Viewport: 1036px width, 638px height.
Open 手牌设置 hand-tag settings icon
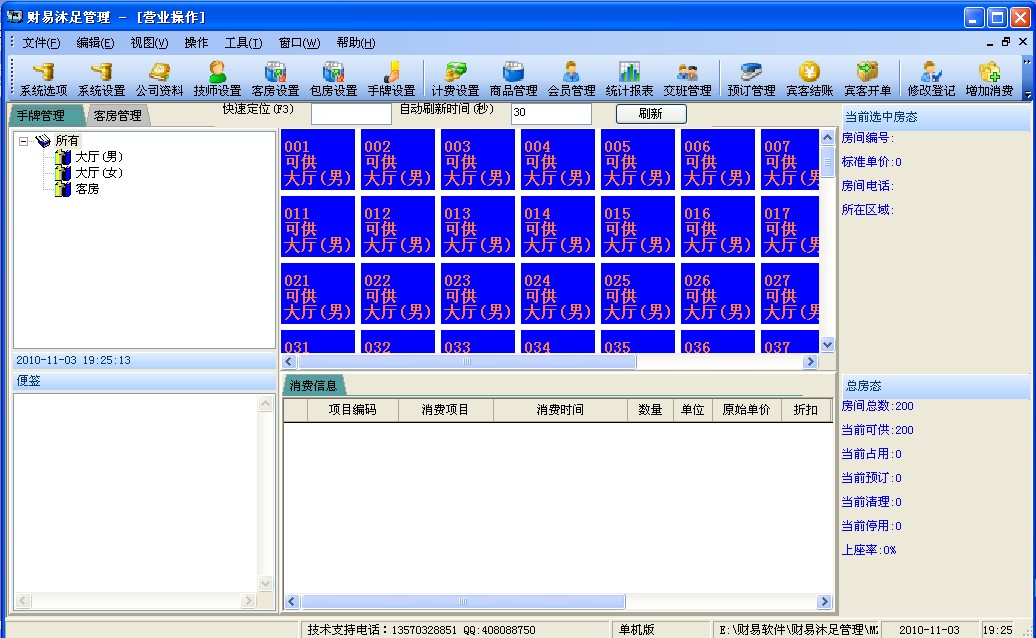coord(392,79)
